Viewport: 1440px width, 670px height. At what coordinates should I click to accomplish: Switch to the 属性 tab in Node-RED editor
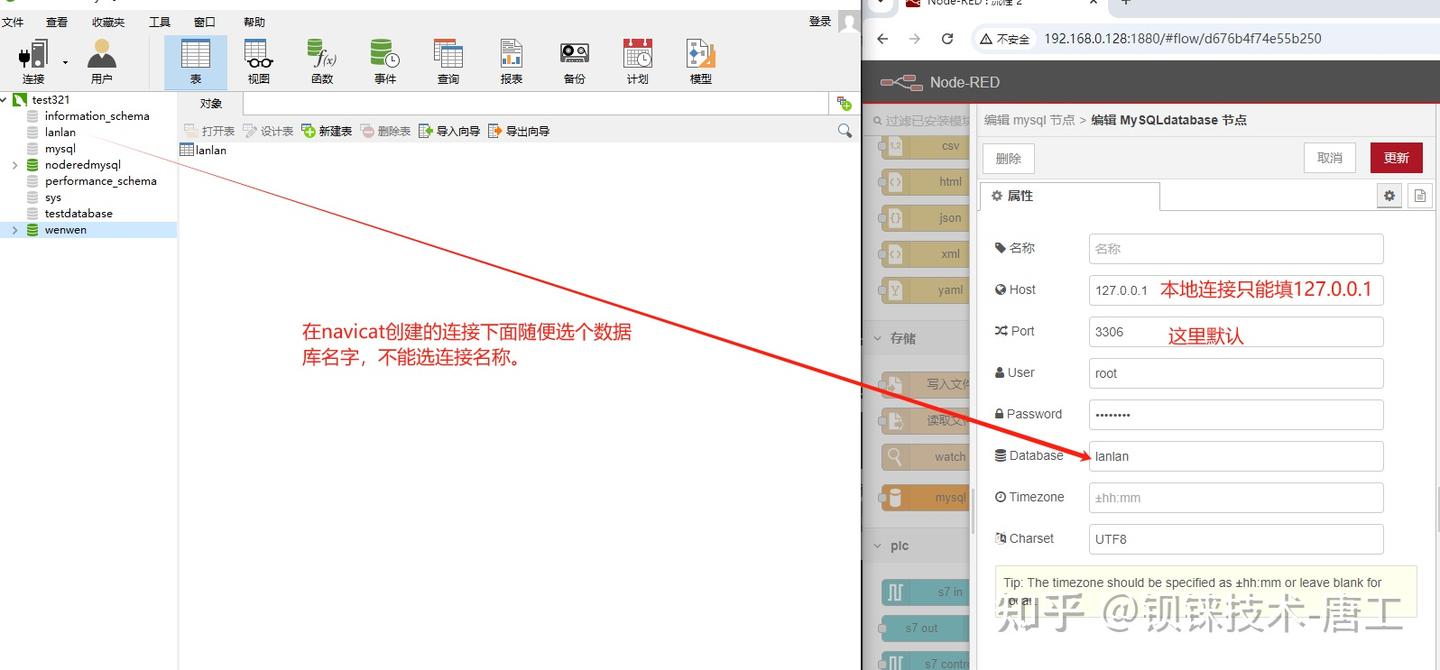(1018, 195)
